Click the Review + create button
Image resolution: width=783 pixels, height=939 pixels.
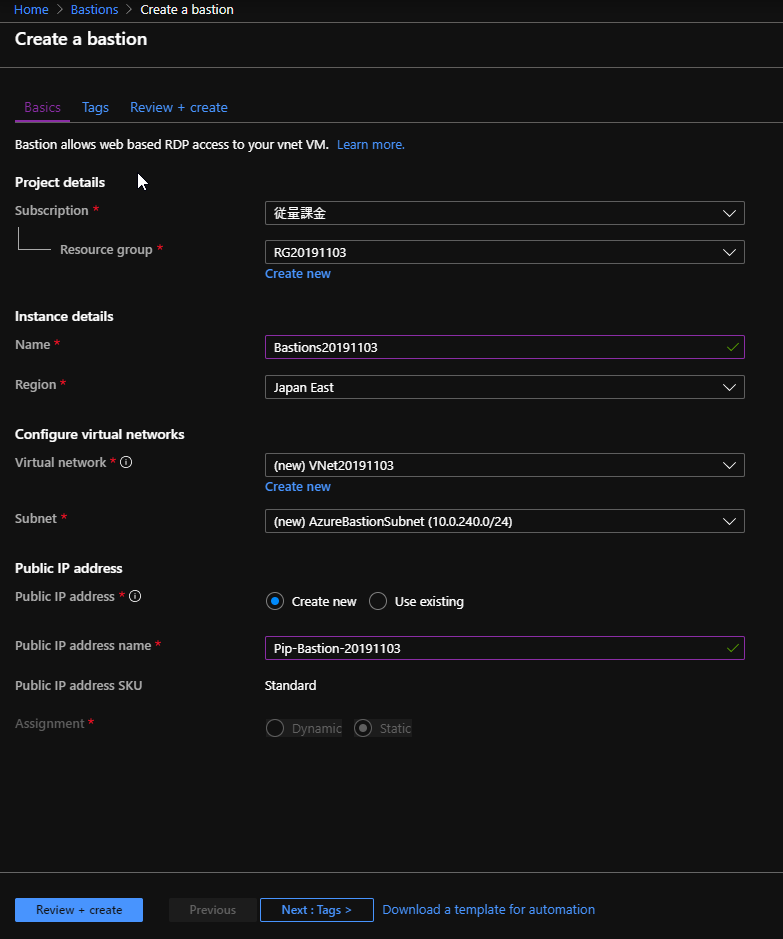coord(79,910)
